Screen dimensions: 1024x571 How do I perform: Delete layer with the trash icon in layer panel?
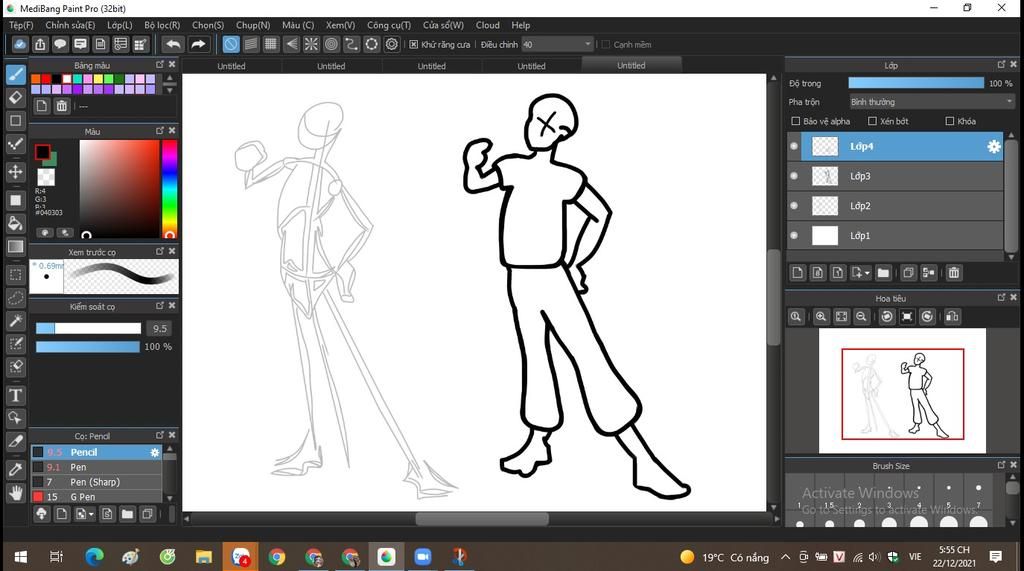coord(953,272)
